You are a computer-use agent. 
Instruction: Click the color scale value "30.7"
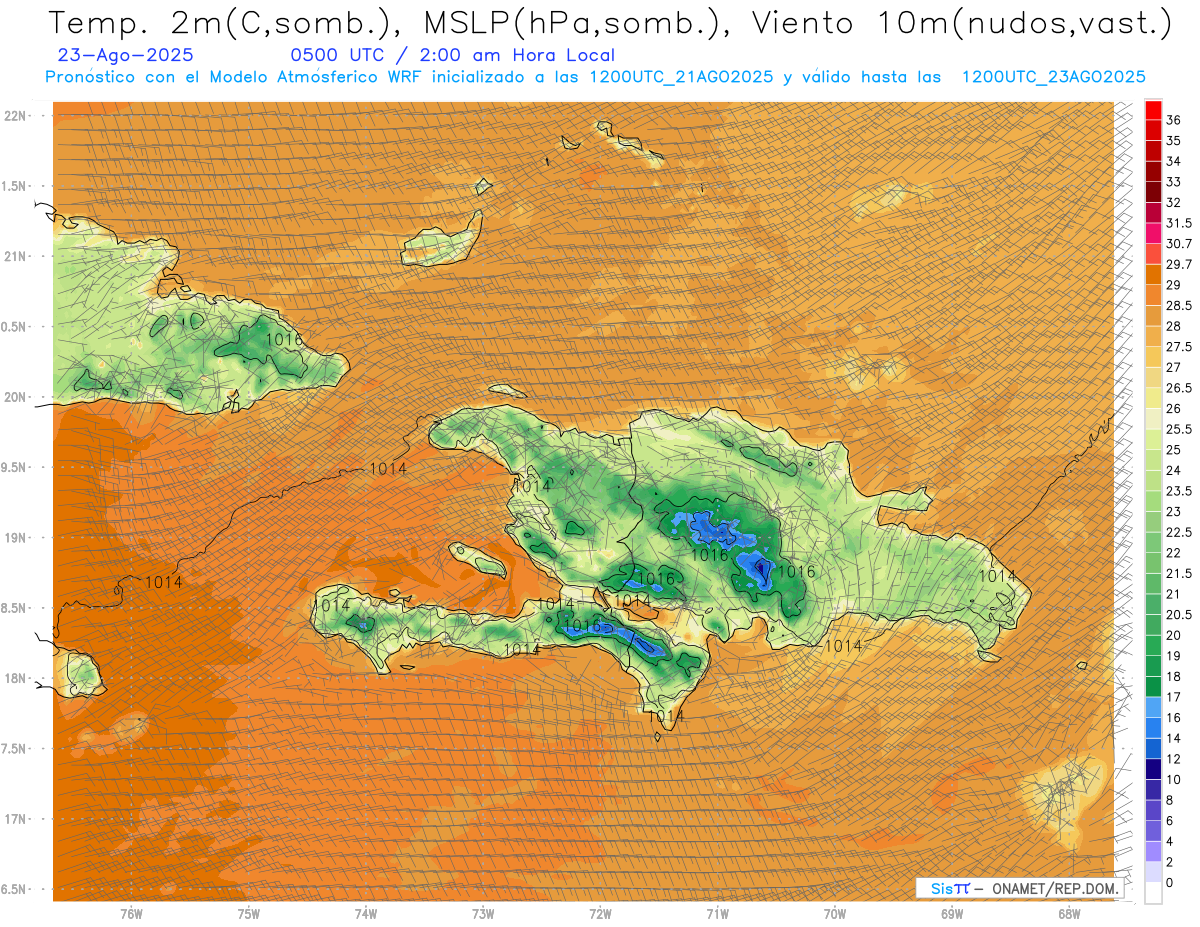pyautogui.click(x=1179, y=244)
